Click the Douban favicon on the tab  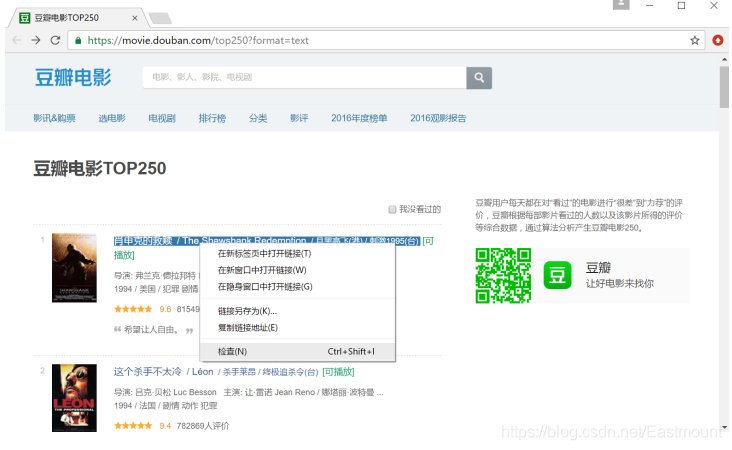click(x=24, y=18)
